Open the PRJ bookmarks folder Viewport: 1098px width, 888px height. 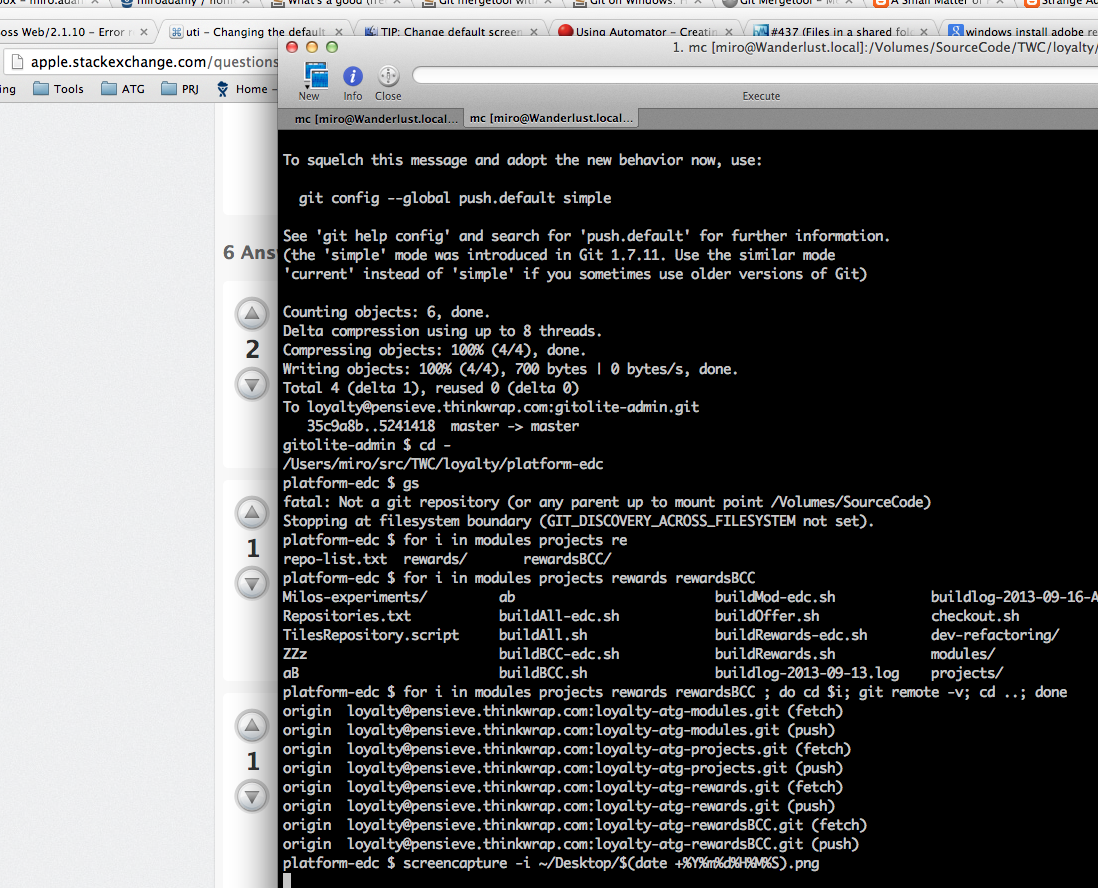click(180, 89)
